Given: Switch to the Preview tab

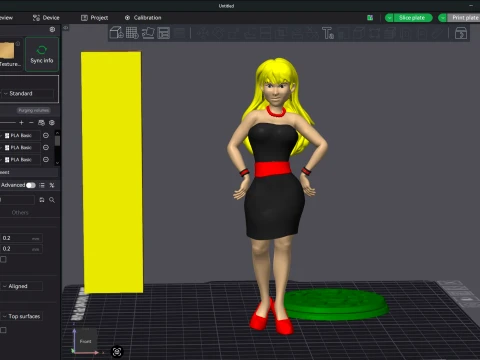Looking at the screenshot, I should 6,18.
